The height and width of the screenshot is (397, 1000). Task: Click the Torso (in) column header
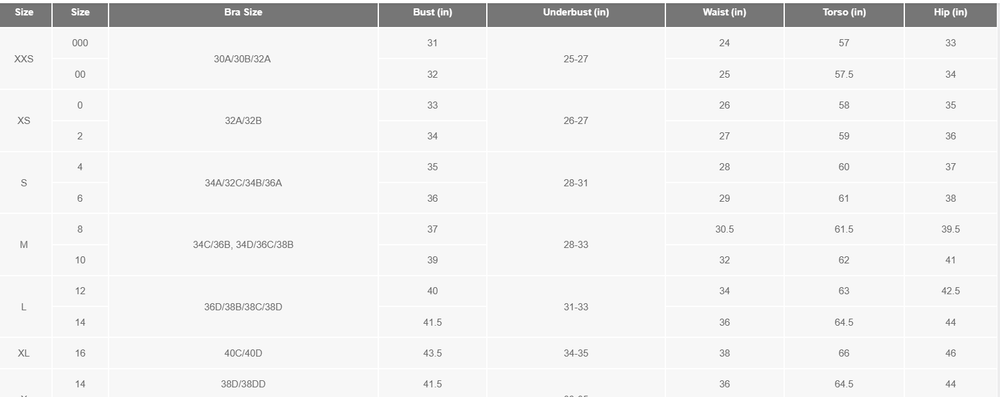click(x=844, y=13)
